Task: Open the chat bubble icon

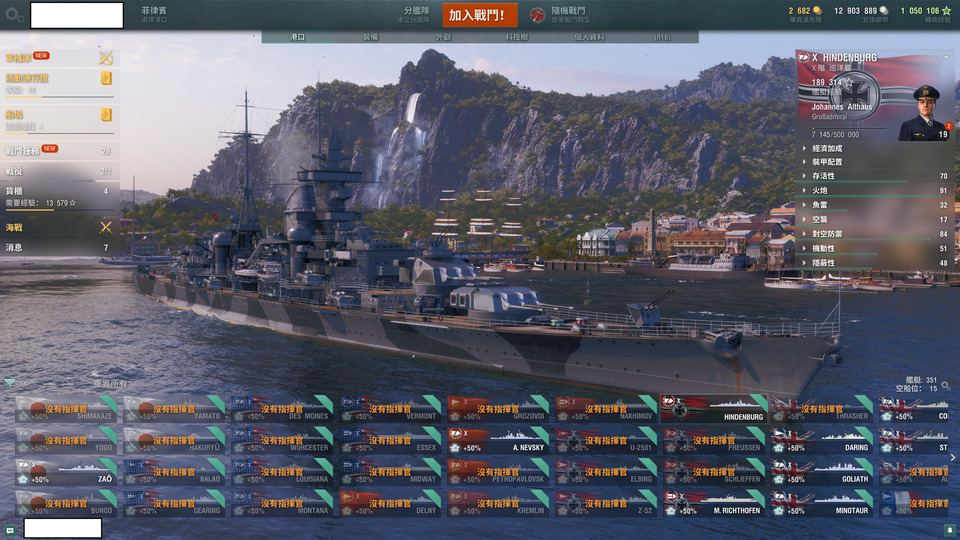Action: [x=10, y=530]
